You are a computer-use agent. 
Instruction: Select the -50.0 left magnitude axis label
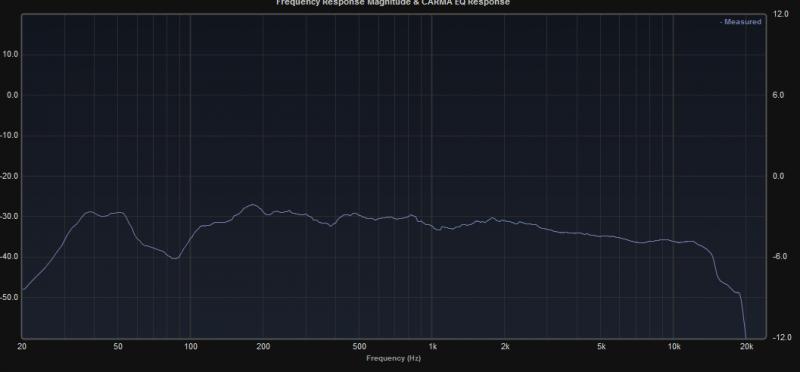tap(9, 297)
